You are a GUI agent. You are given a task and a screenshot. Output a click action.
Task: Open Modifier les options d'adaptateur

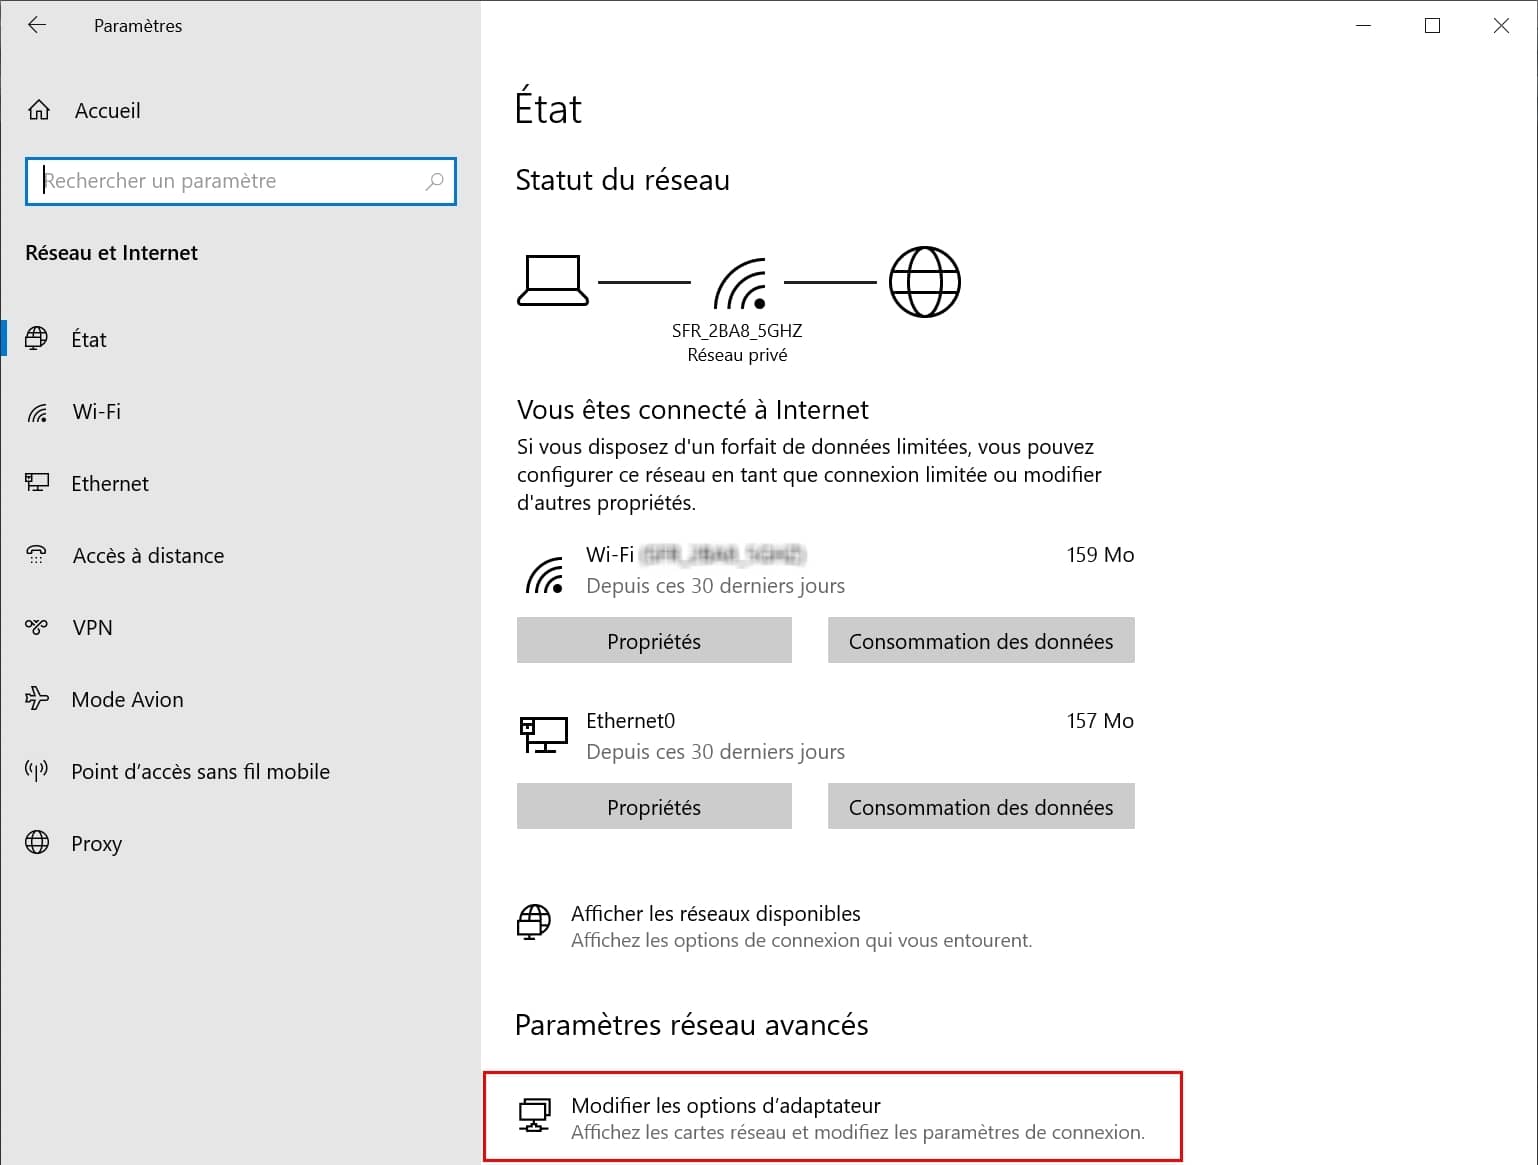tap(725, 1106)
